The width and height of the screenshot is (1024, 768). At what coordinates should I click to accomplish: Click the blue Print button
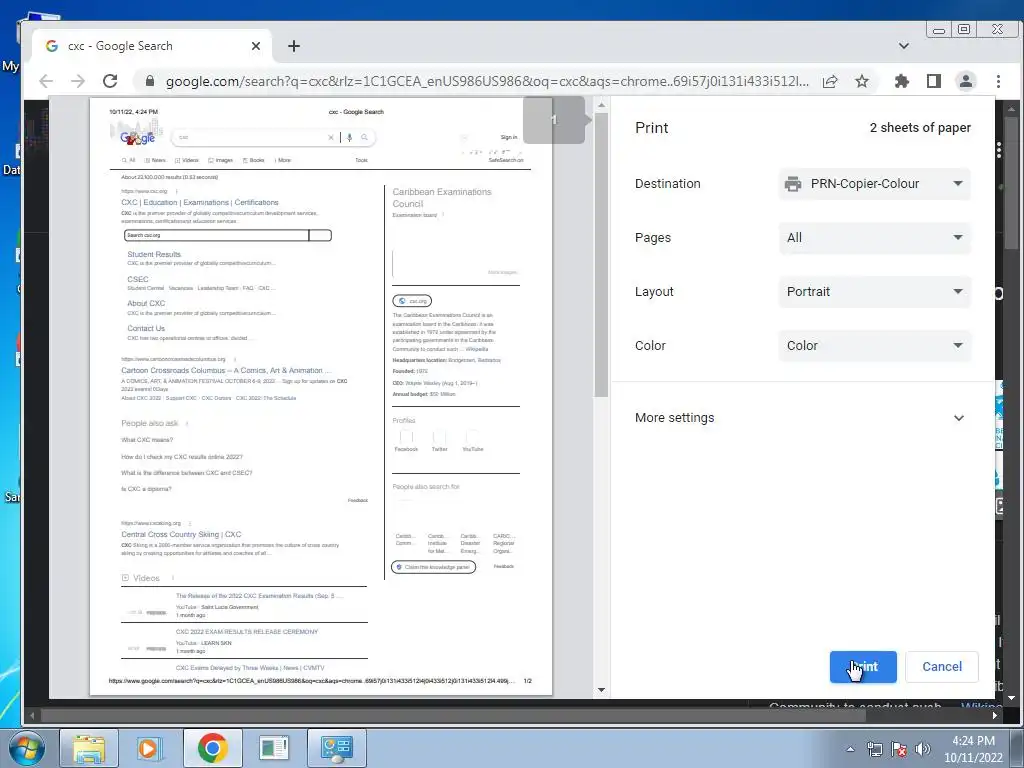863,667
